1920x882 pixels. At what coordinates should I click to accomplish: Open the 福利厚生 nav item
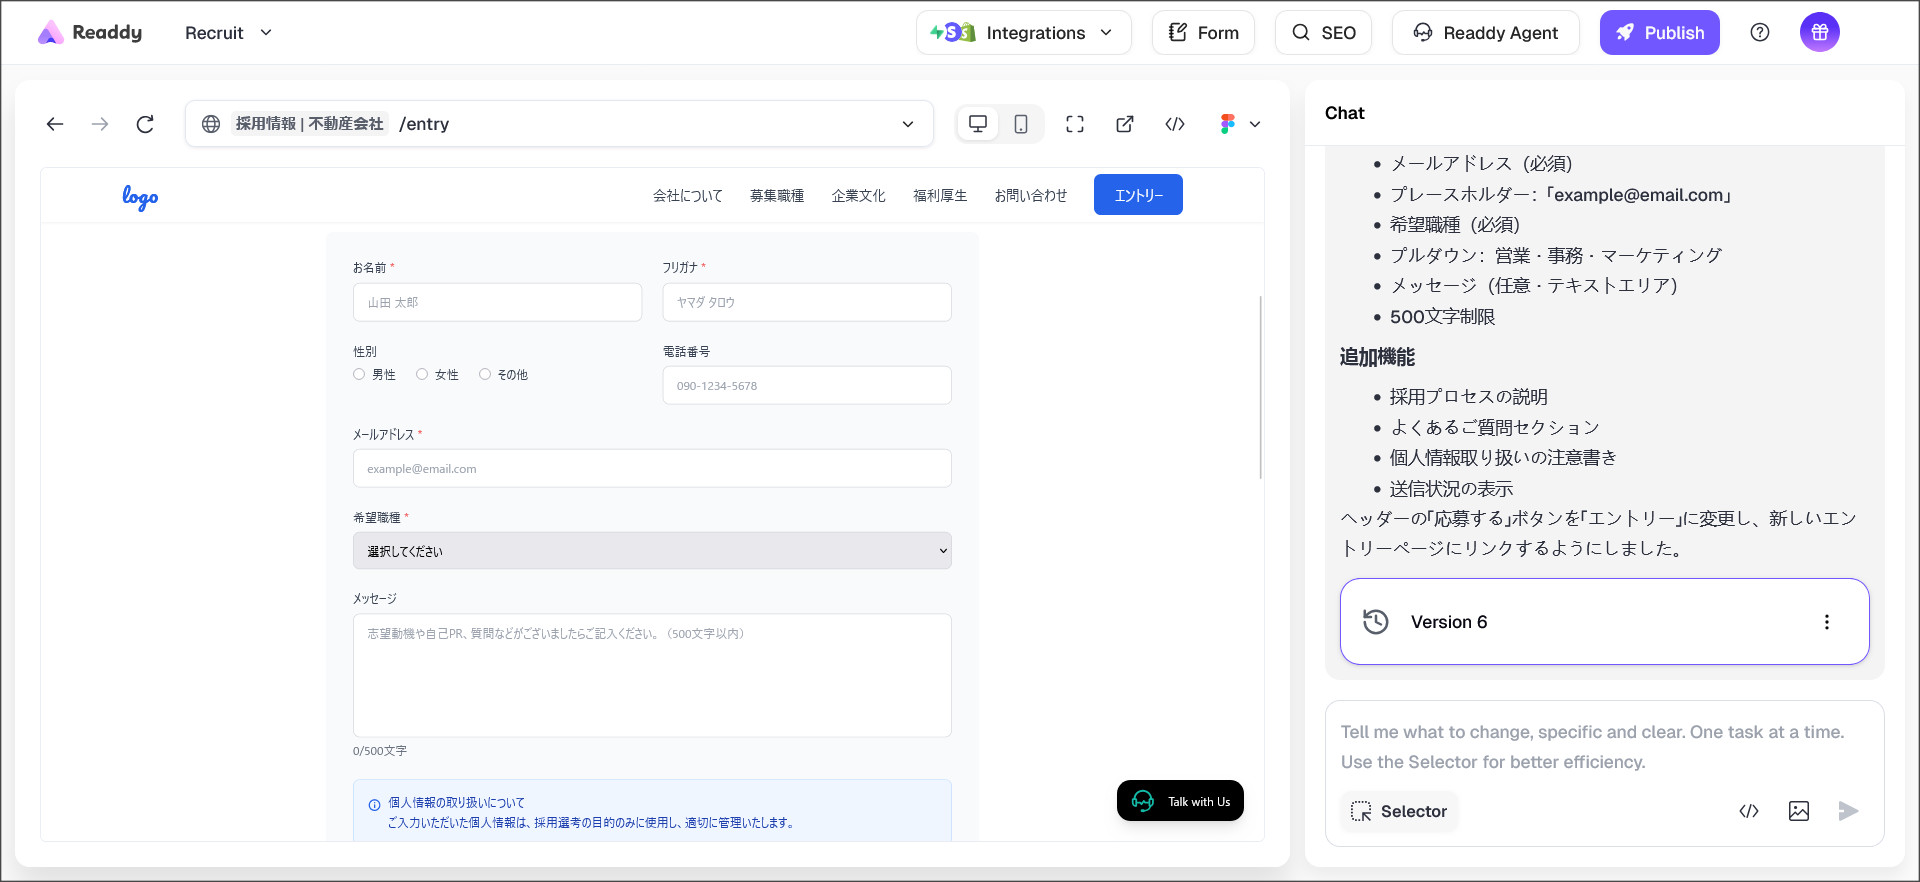point(940,196)
